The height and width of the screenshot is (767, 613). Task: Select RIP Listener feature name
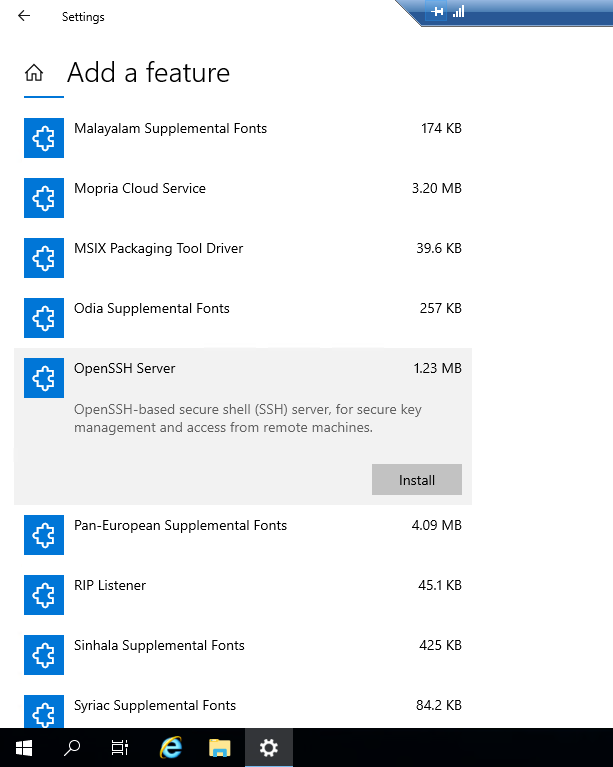(x=110, y=586)
